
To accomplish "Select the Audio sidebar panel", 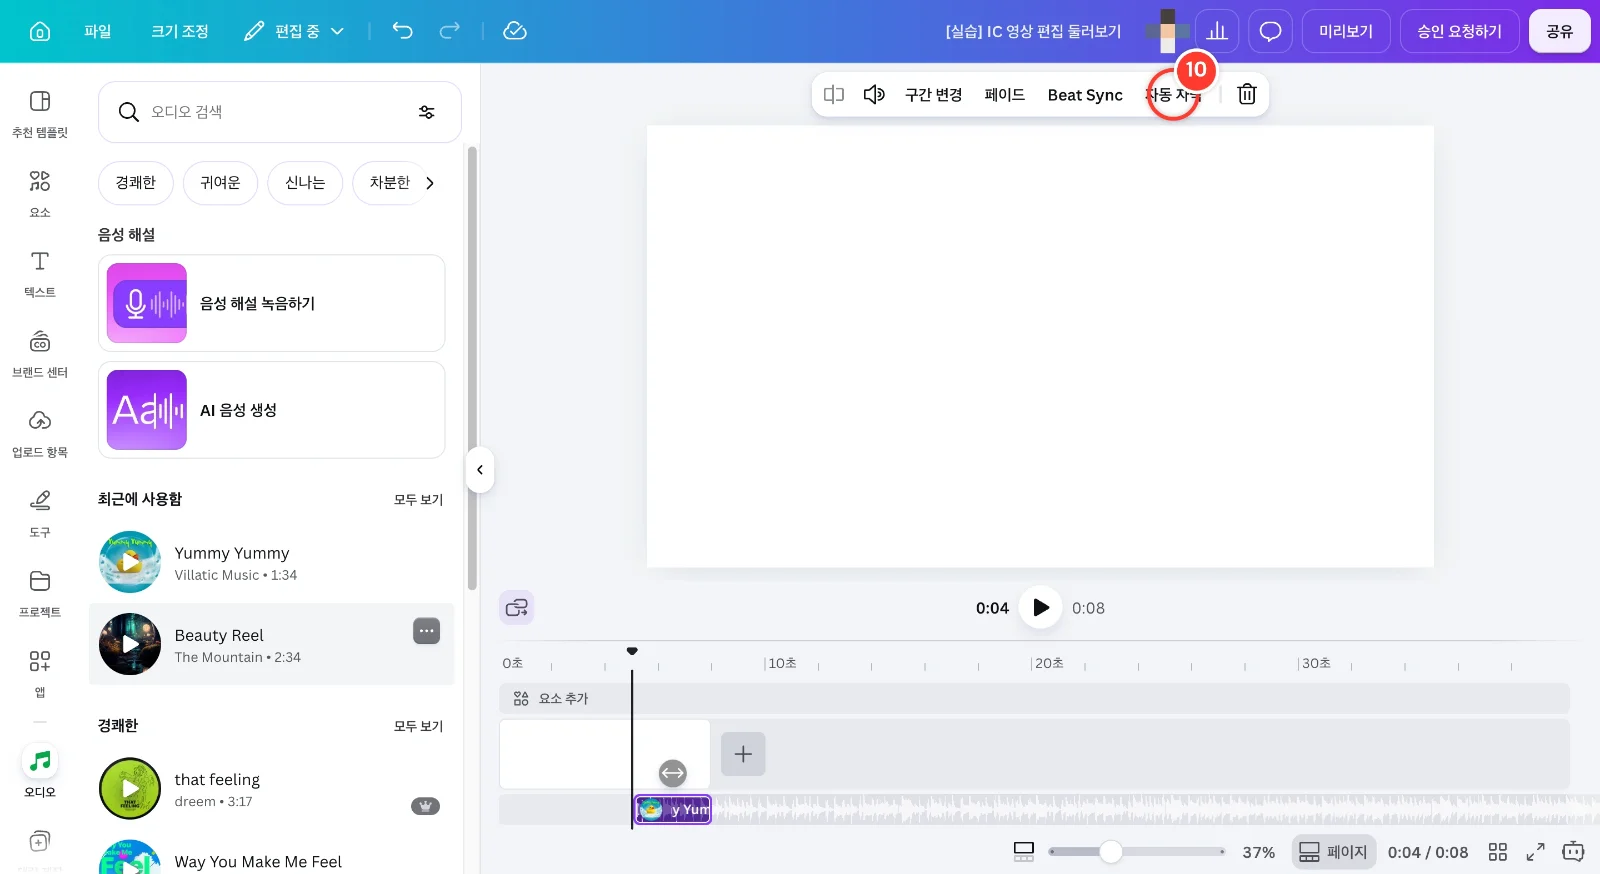I will point(40,772).
